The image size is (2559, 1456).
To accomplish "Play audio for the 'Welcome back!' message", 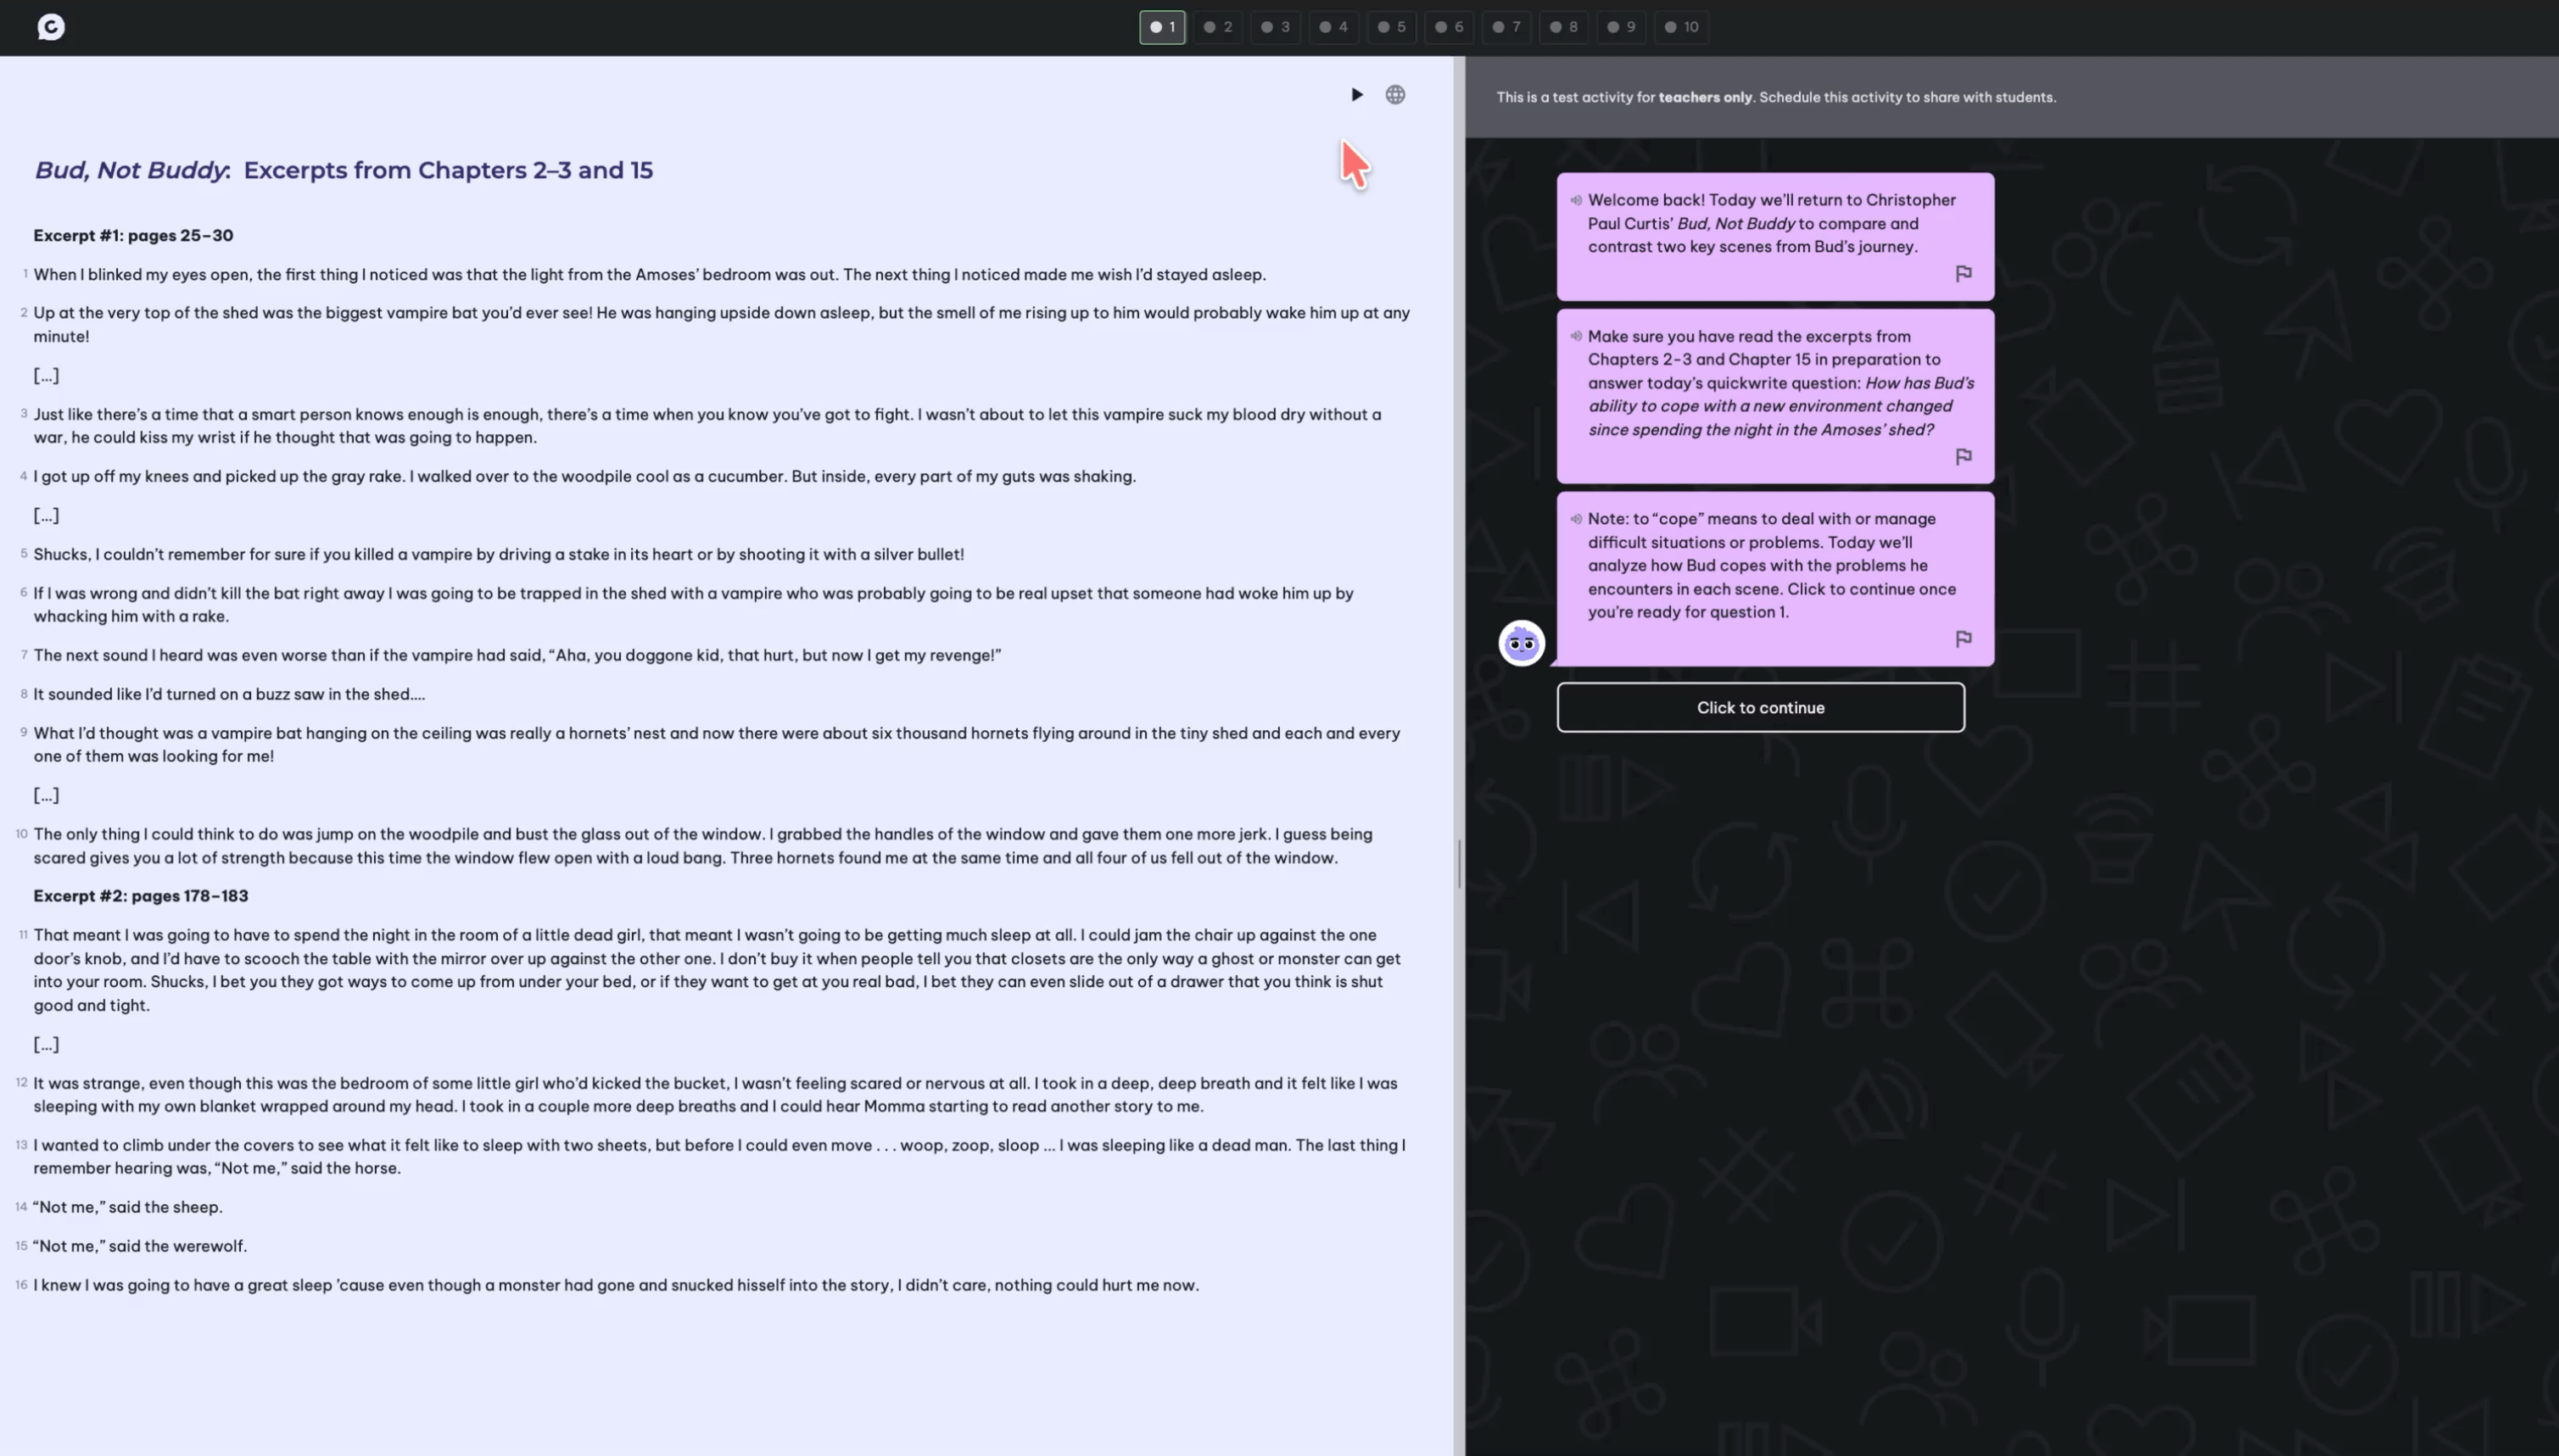I will point(1576,200).
